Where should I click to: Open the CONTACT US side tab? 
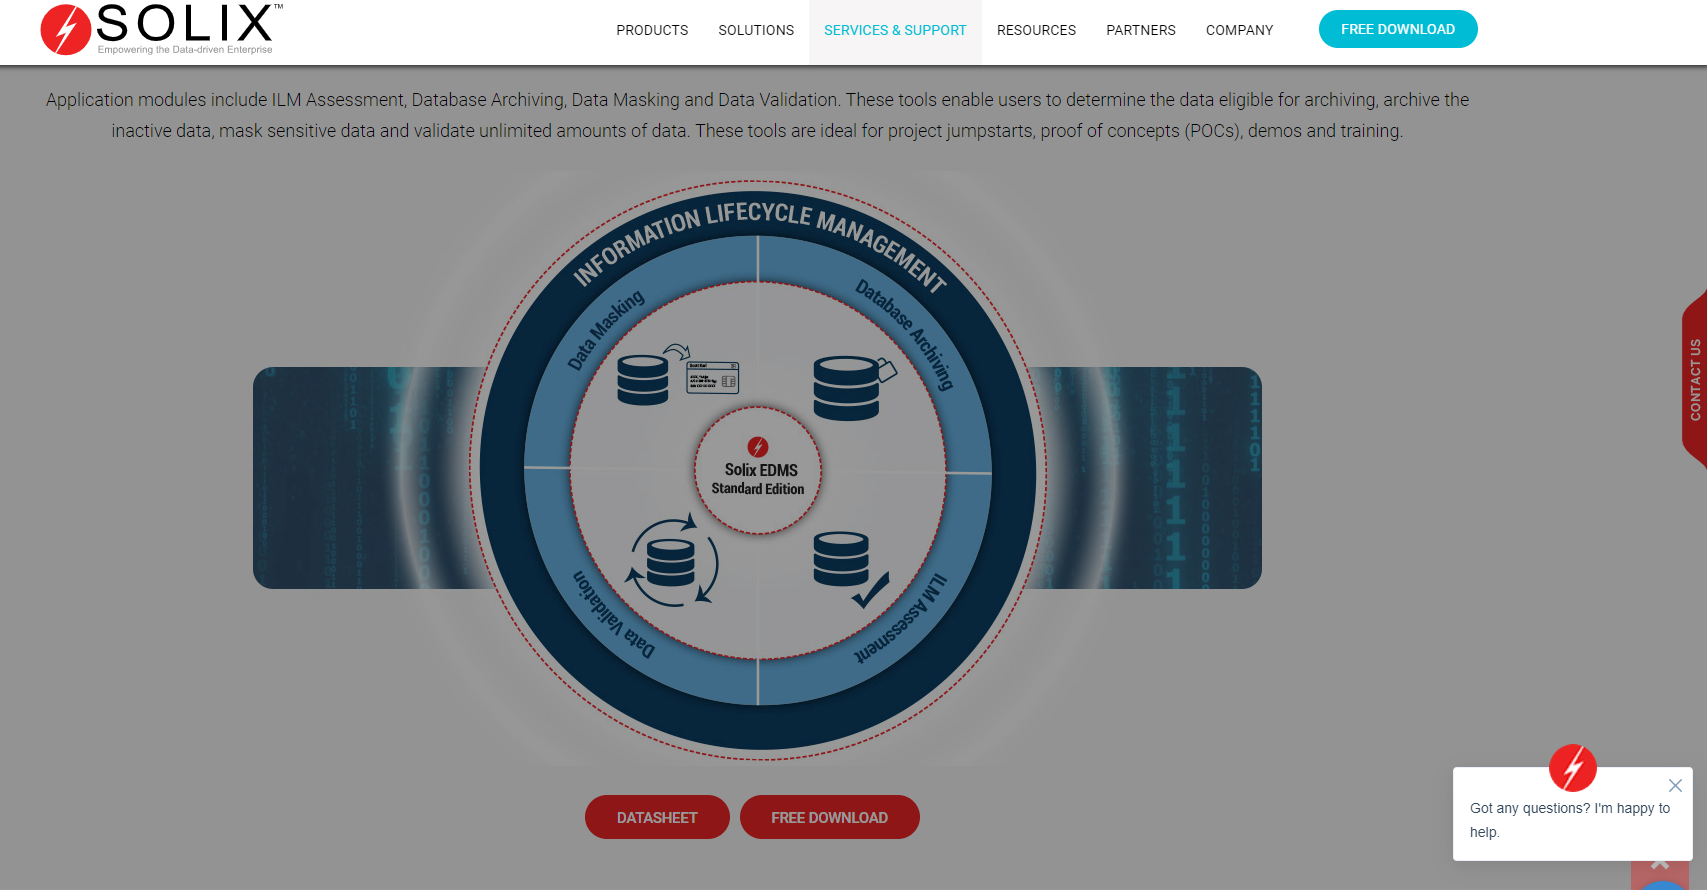[1695, 380]
